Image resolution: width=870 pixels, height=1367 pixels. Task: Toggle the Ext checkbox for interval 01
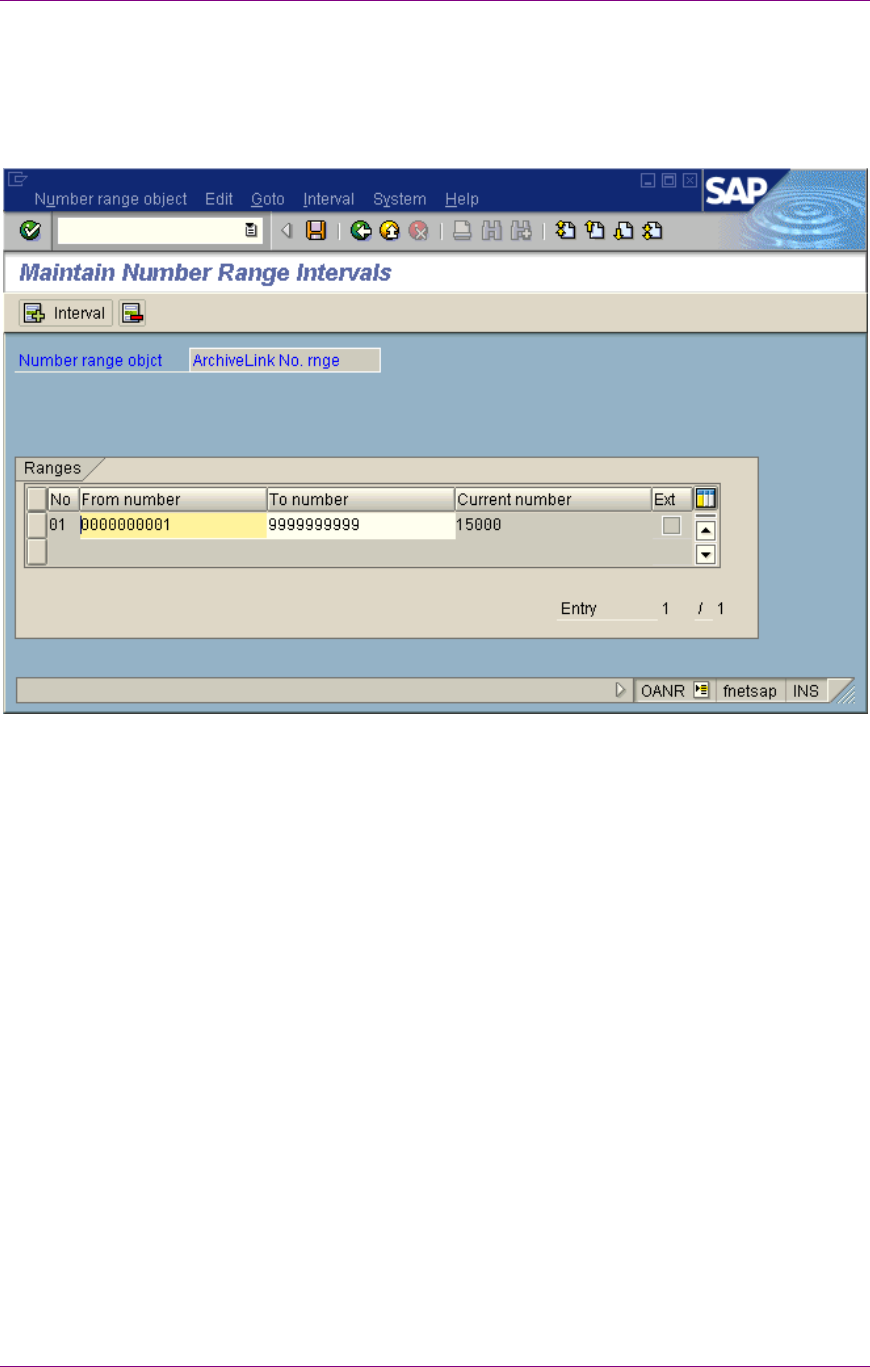[671, 525]
